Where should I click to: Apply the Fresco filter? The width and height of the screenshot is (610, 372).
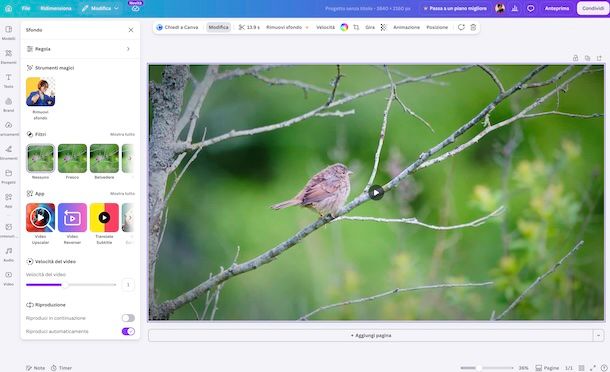[x=72, y=158]
